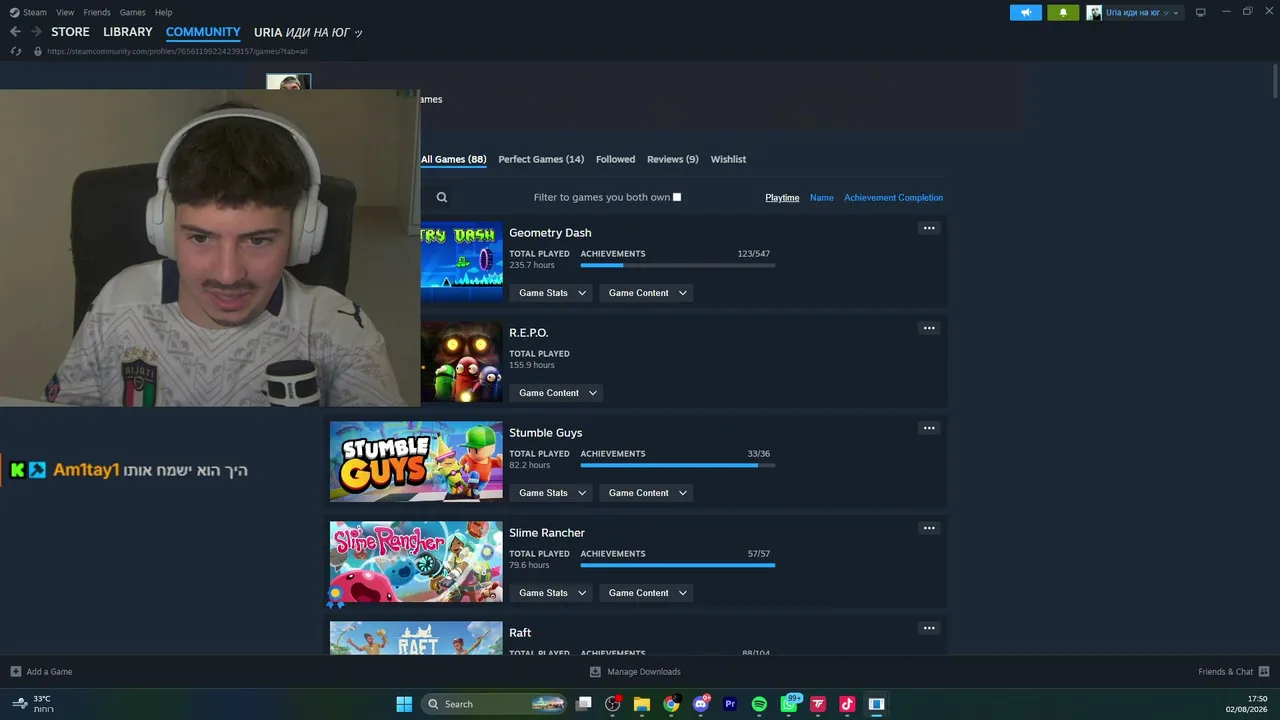The width and height of the screenshot is (1280, 720).
Task: Sort games by Name
Action: click(821, 197)
